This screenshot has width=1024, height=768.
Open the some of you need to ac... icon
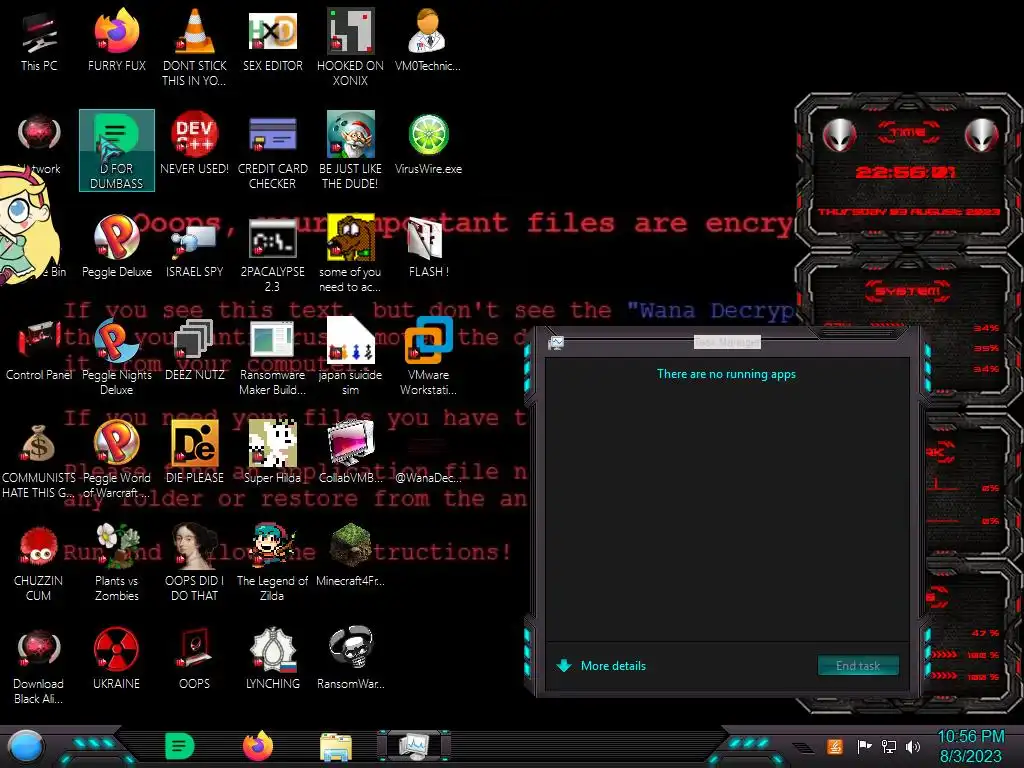[x=350, y=253]
